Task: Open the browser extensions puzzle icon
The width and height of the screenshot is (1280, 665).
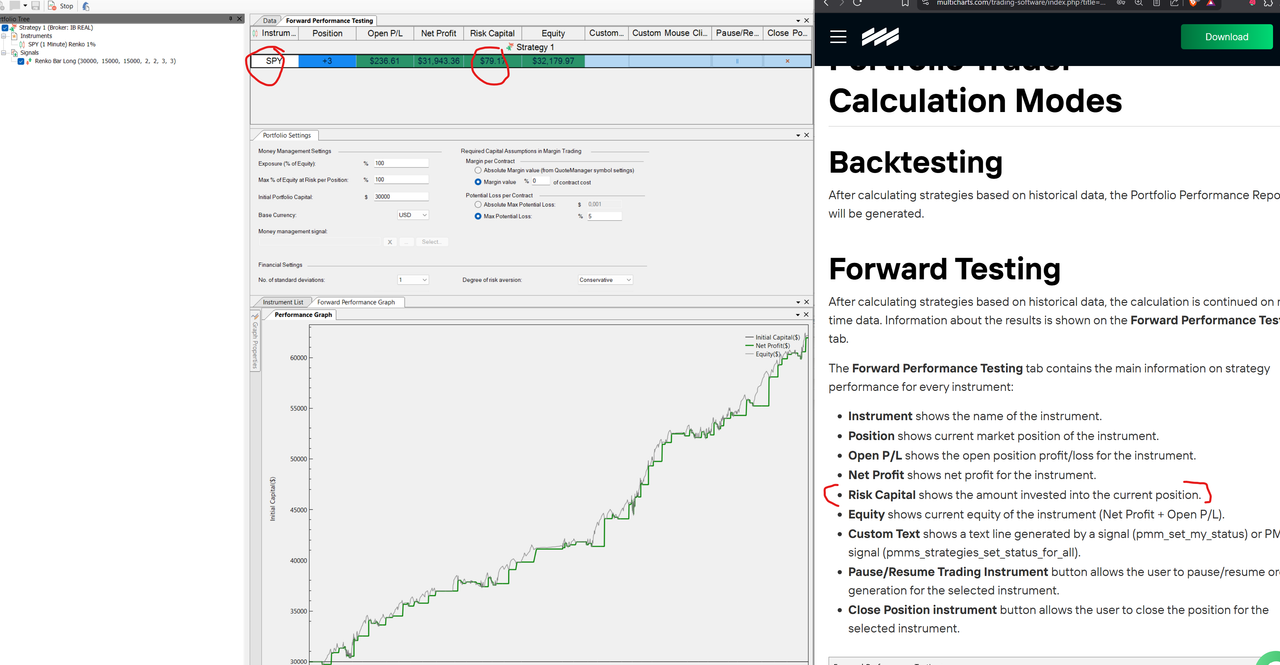Action: pyautogui.click(x=1268, y=4)
